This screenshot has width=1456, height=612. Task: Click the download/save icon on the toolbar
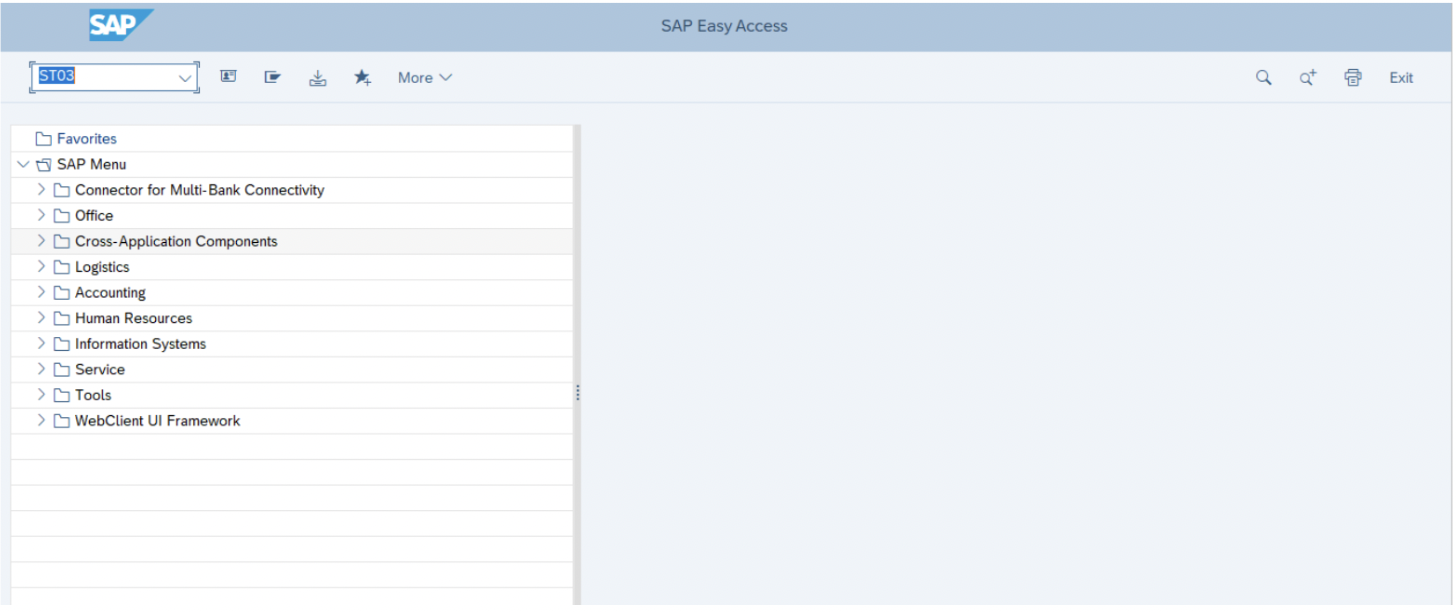coord(318,77)
